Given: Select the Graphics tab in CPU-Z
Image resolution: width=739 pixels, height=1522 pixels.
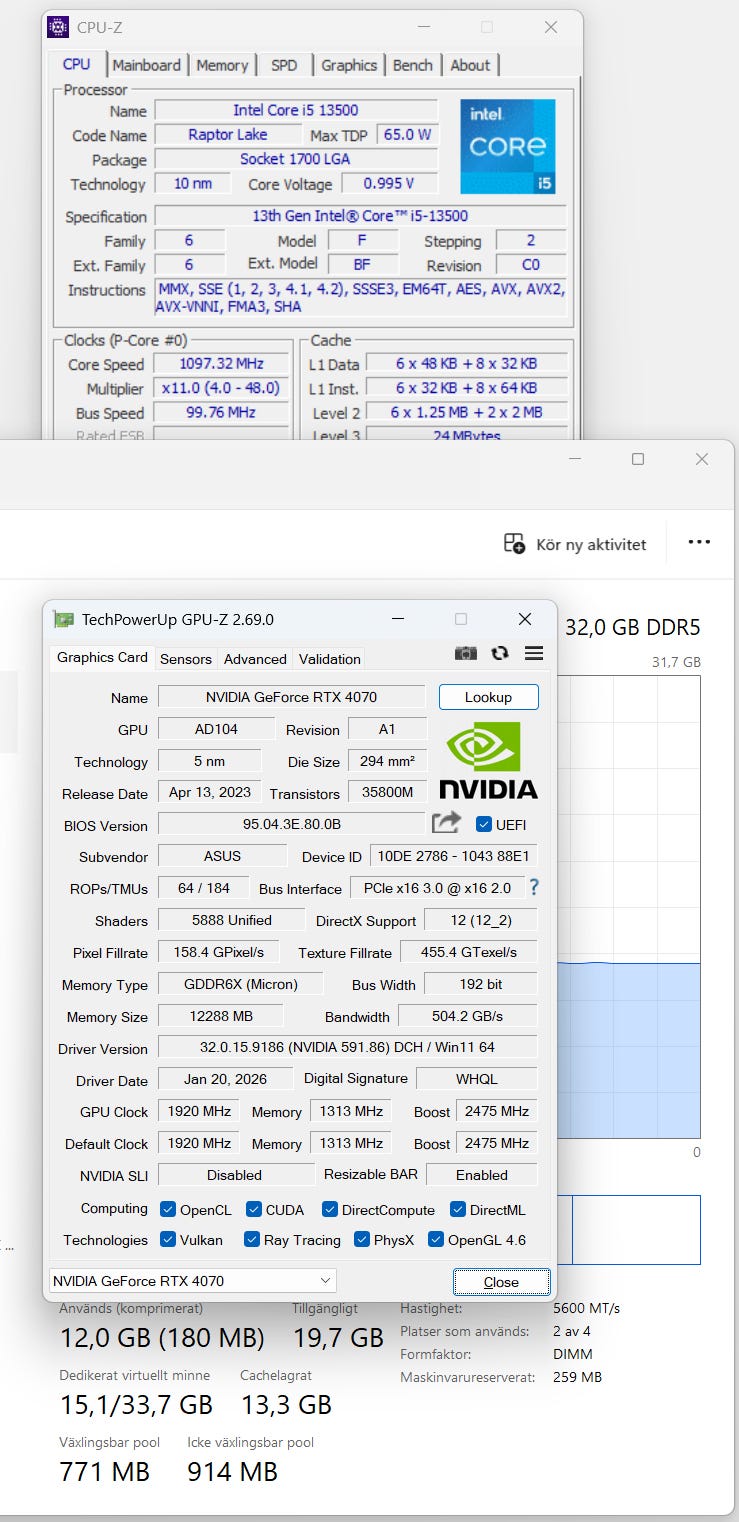Looking at the screenshot, I should pos(349,65).
